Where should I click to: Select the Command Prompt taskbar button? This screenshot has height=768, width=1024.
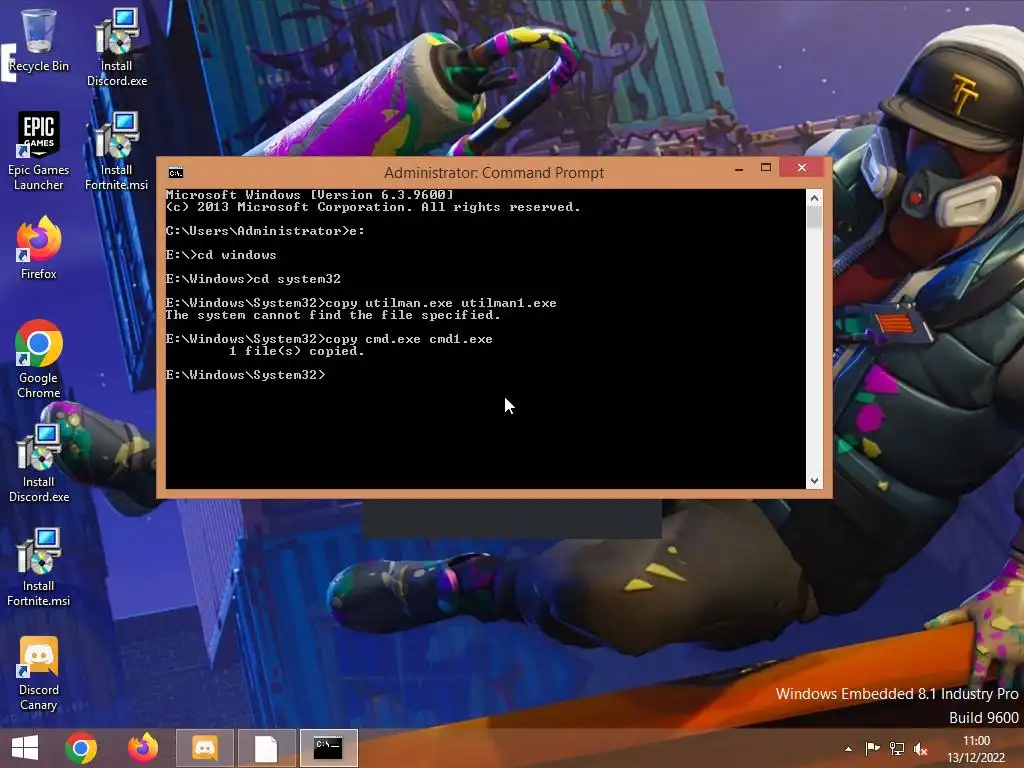[328, 748]
